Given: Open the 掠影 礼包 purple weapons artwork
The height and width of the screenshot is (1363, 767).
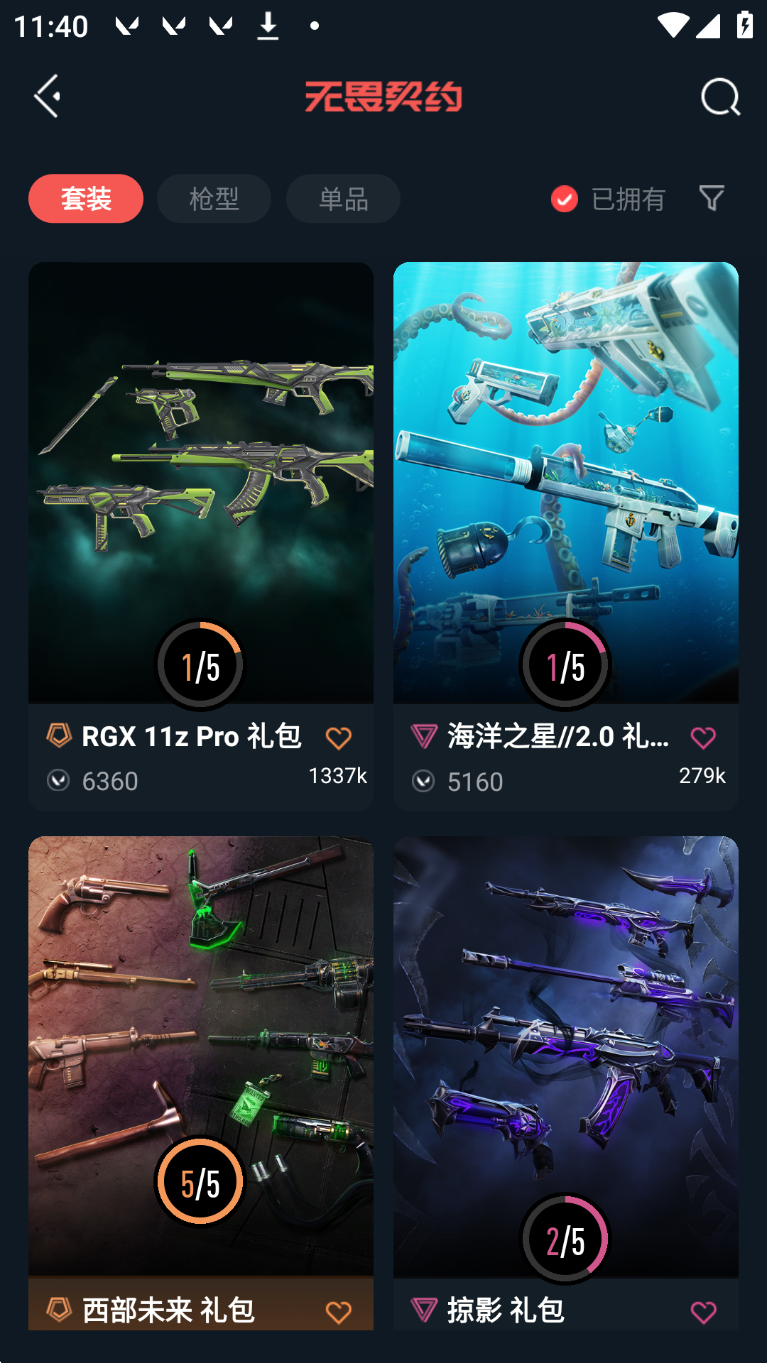Looking at the screenshot, I should [566, 1056].
